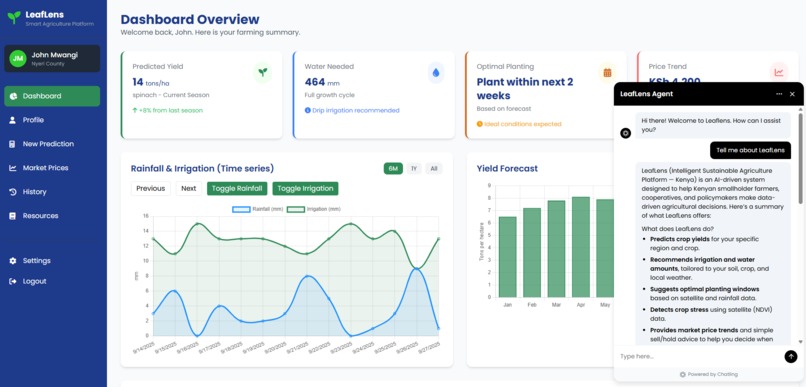Click the Plant within next 2 weeks text
This screenshot has height=387, width=806.
525,89
